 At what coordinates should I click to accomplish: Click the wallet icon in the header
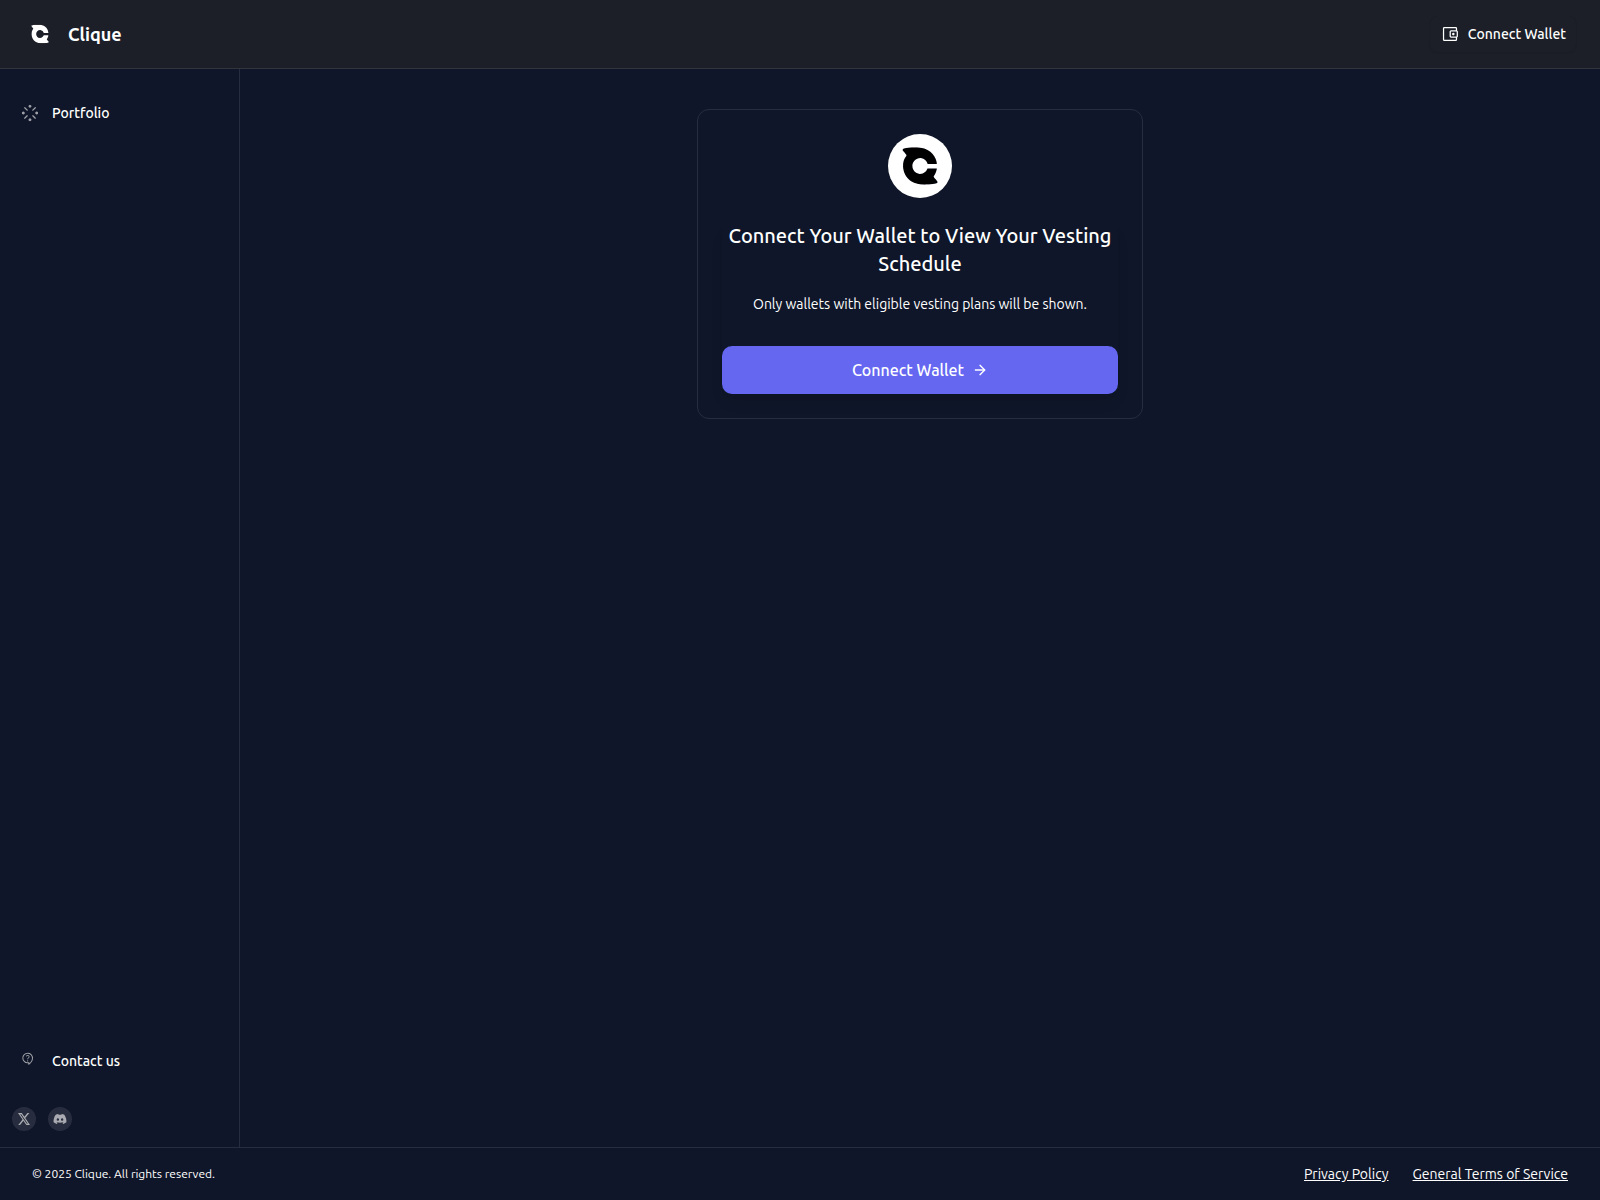(1450, 34)
